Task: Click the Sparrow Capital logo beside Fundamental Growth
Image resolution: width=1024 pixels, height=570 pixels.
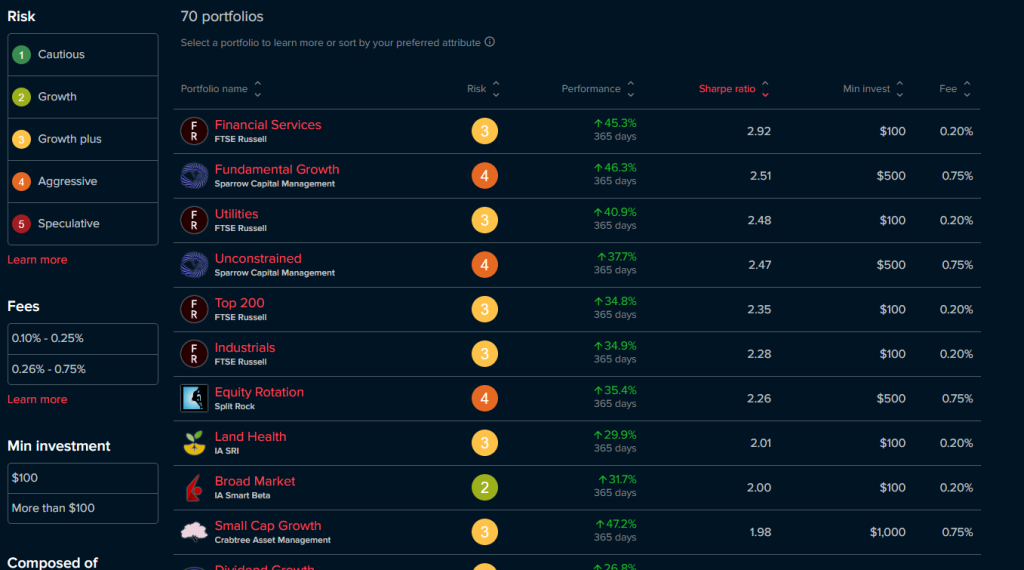Action: [194, 176]
